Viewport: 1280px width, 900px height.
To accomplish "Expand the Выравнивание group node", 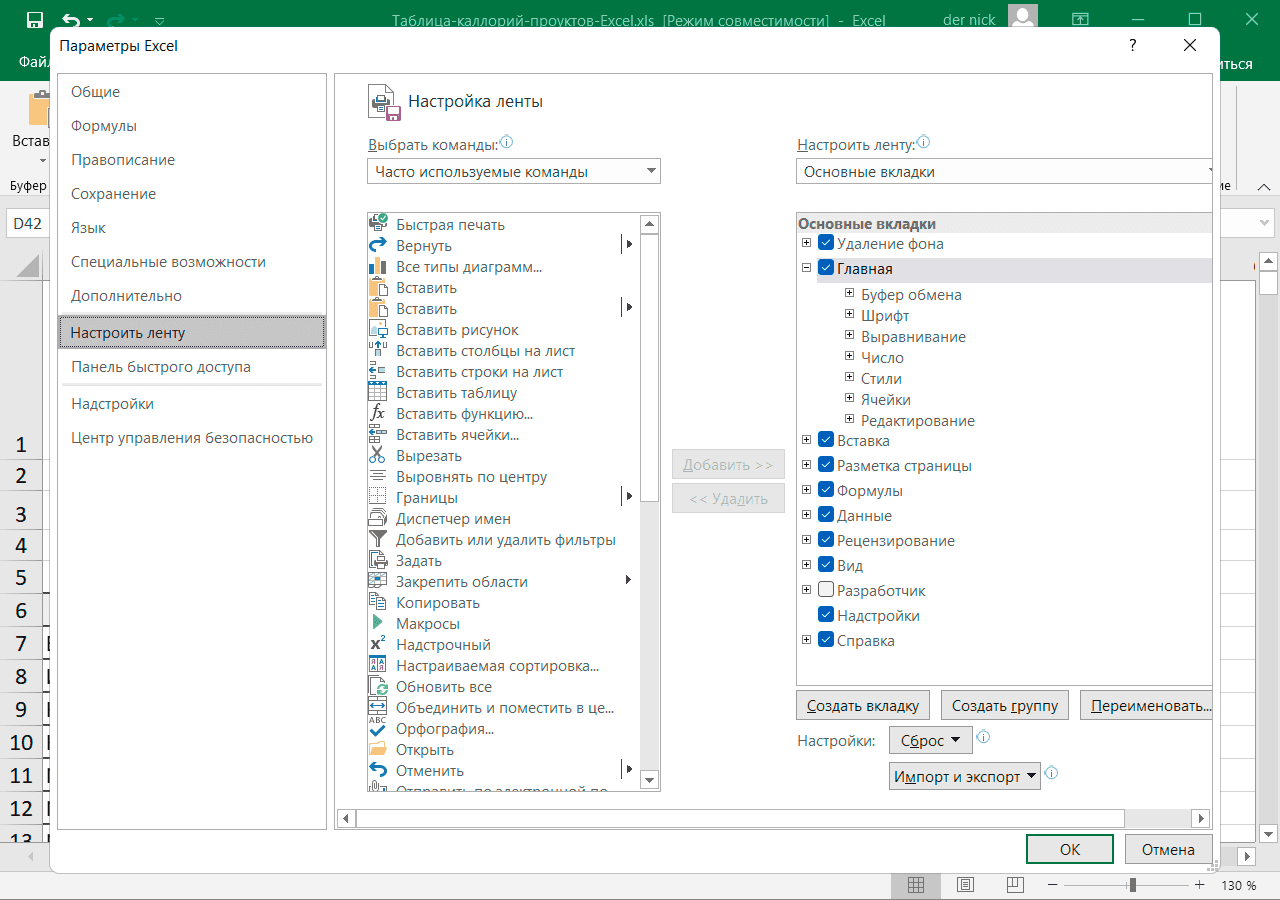I will [x=850, y=336].
